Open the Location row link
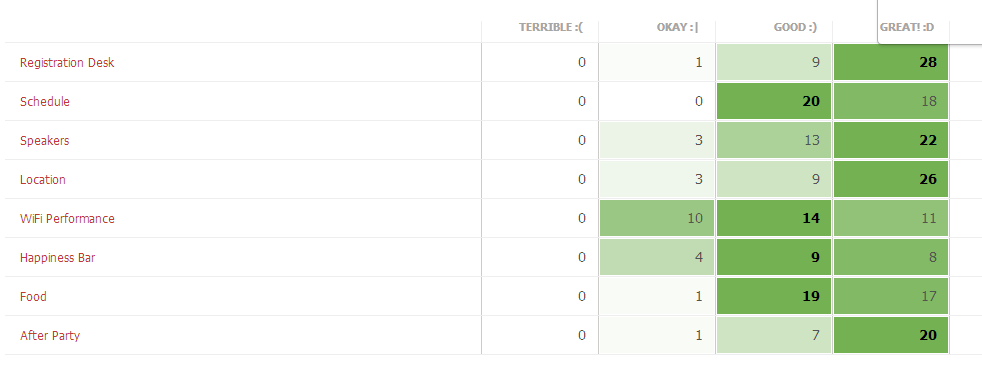This screenshot has width=982, height=382. pos(43,179)
